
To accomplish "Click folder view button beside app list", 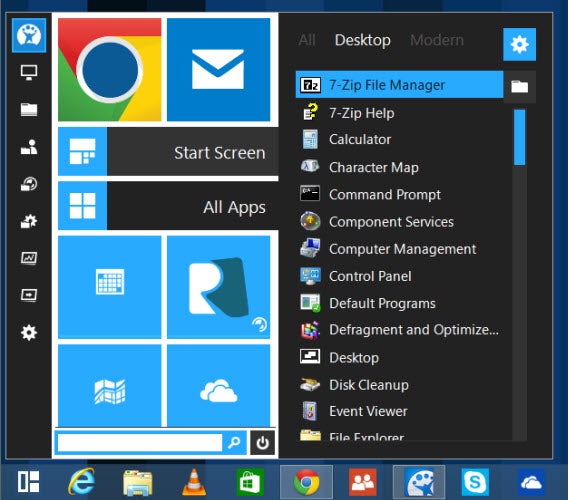I will (519, 87).
